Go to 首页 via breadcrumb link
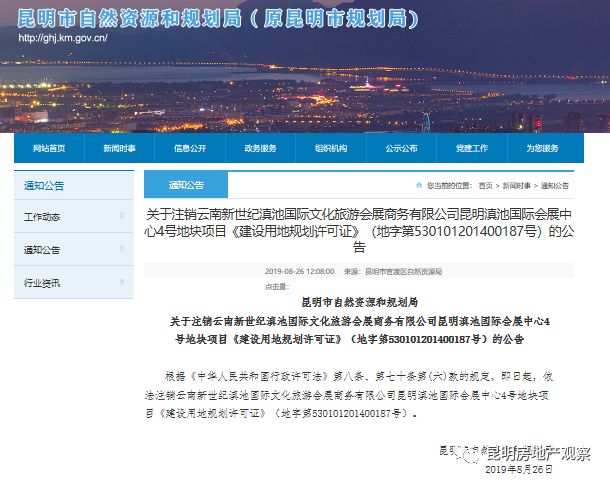This screenshot has height=481, width=610. (x=486, y=186)
